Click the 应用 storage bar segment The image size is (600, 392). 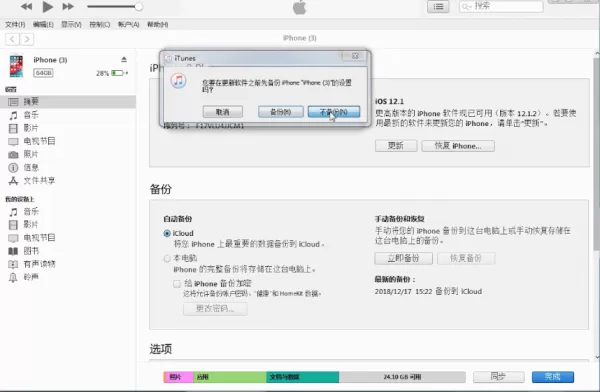coord(230,377)
